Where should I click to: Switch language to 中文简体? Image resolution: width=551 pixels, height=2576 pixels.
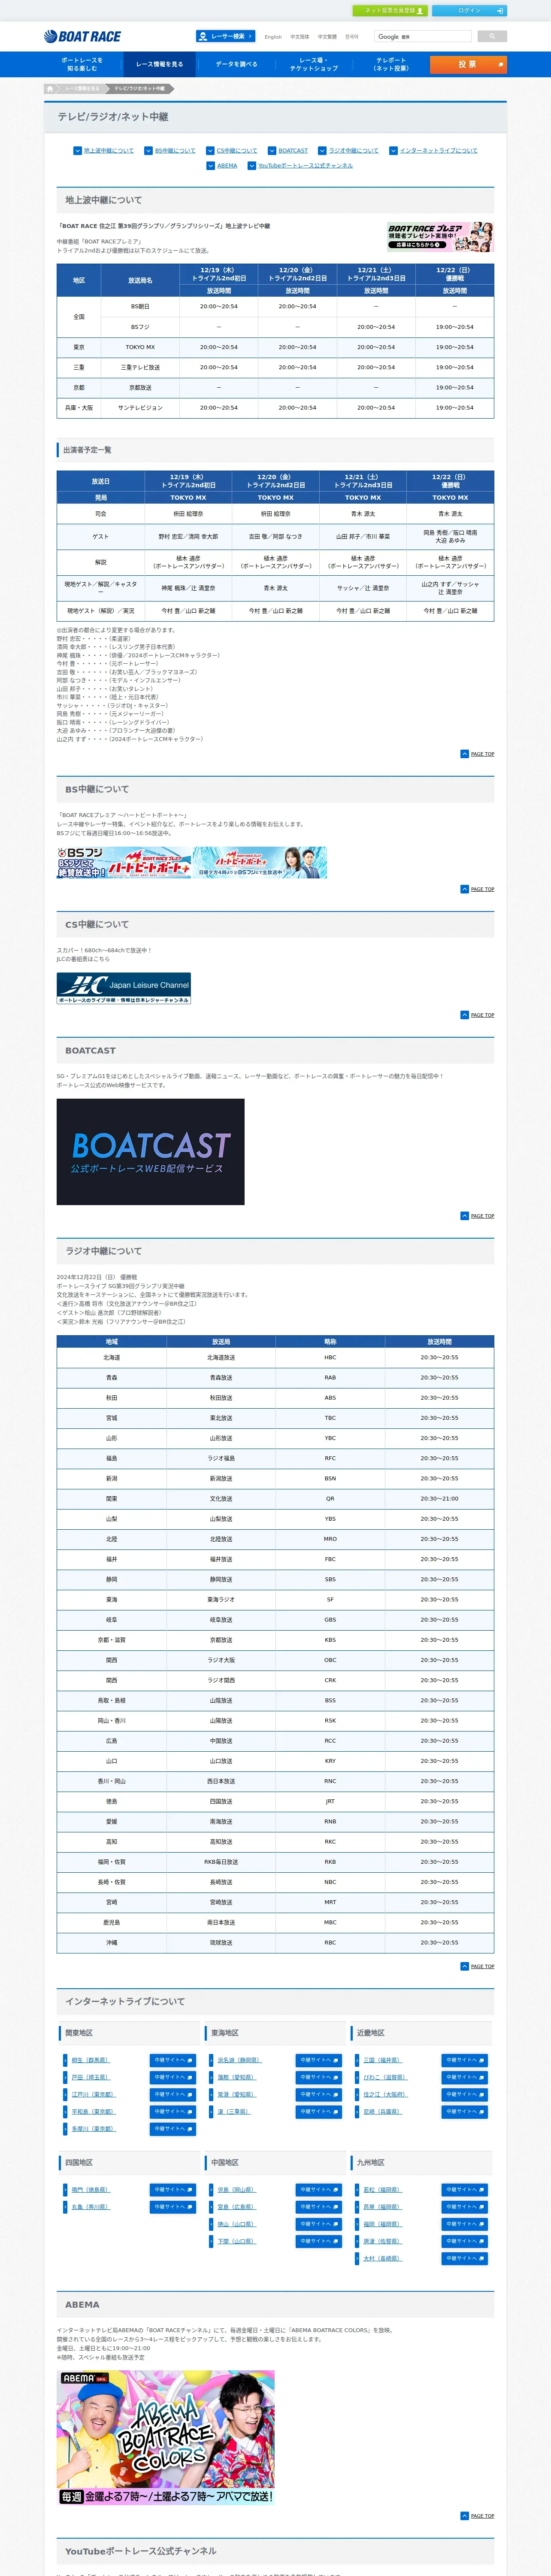(300, 36)
